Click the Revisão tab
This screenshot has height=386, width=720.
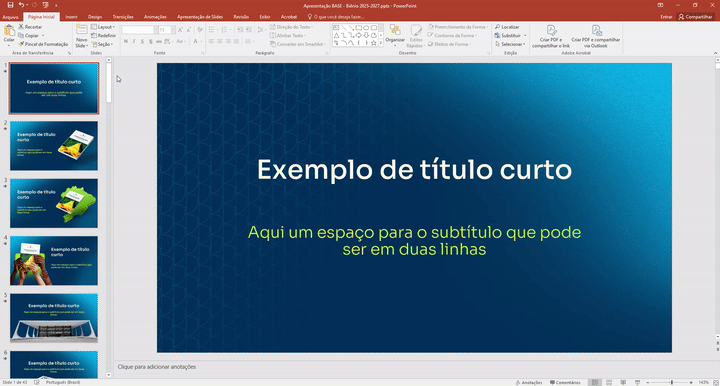[x=241, y=17]
